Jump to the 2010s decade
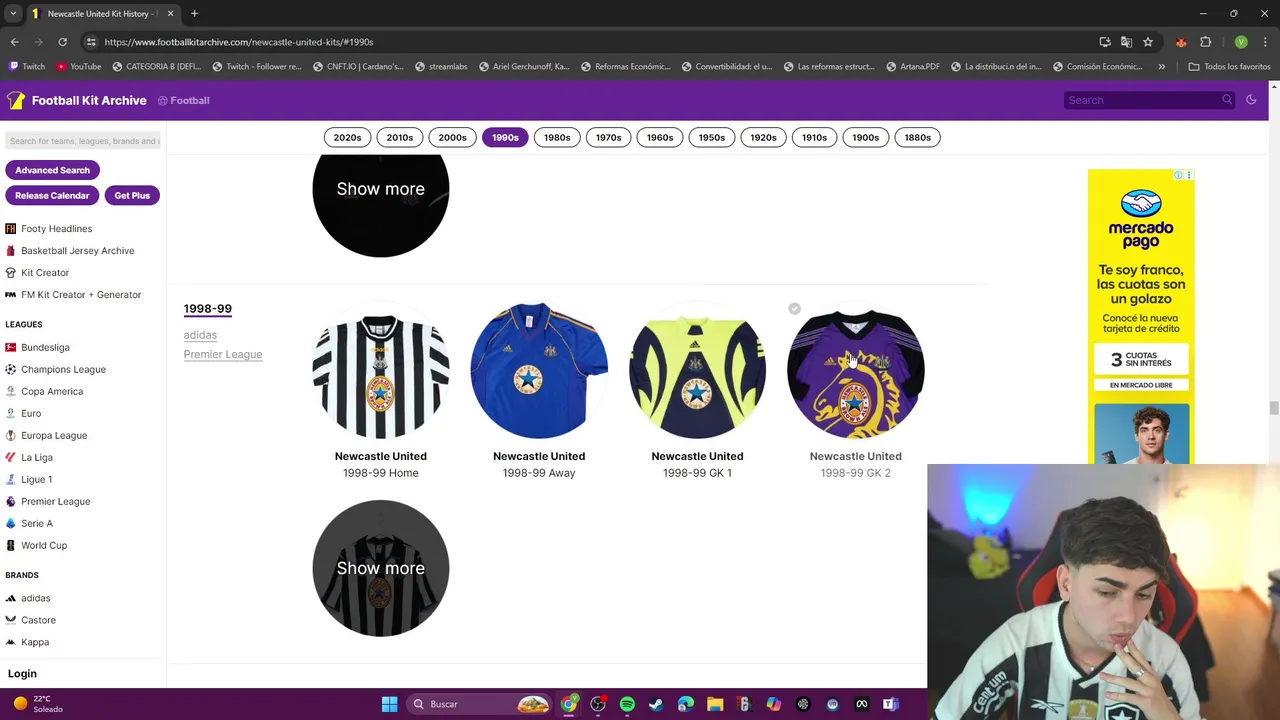Image resolution: width=1280 pixels, height=720 pixels. click(400, 138)
